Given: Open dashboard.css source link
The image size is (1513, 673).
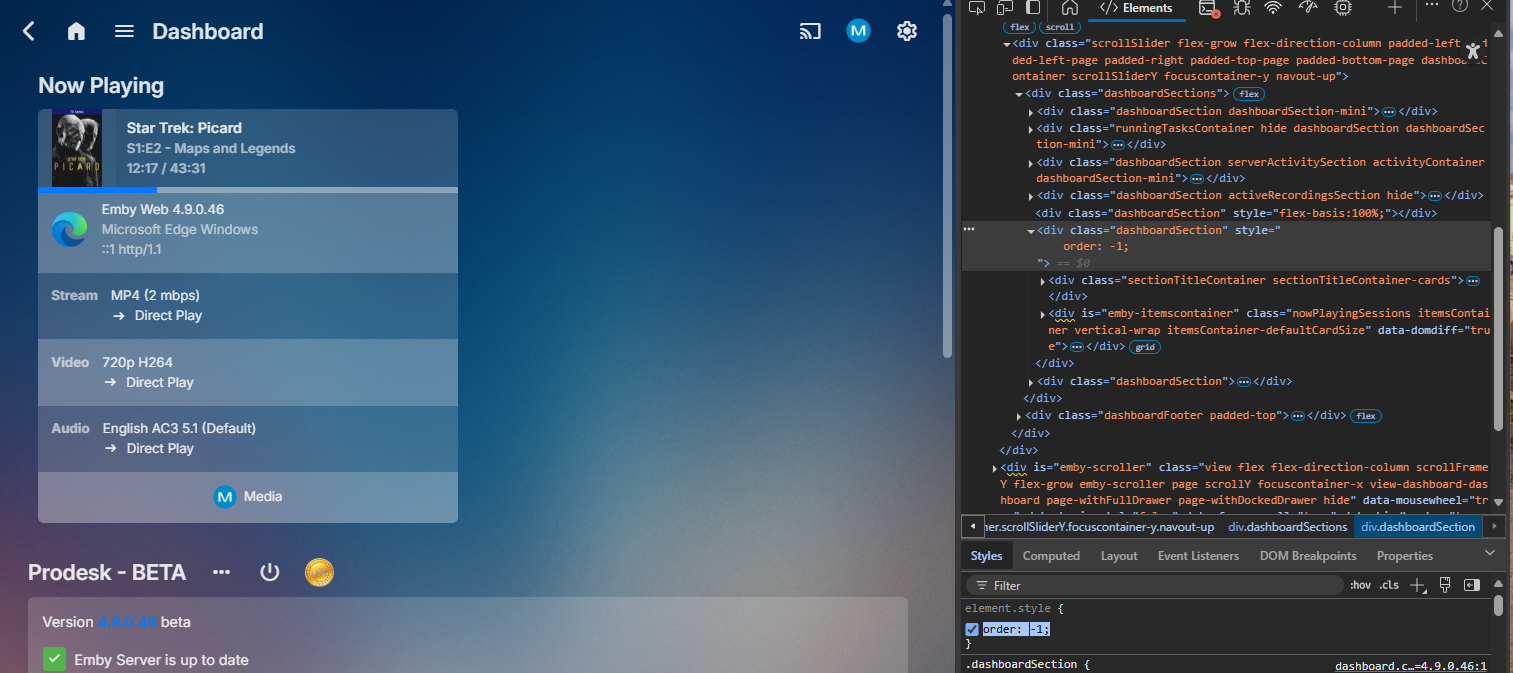Looking at the screenshot, I should click(1411, 666).
